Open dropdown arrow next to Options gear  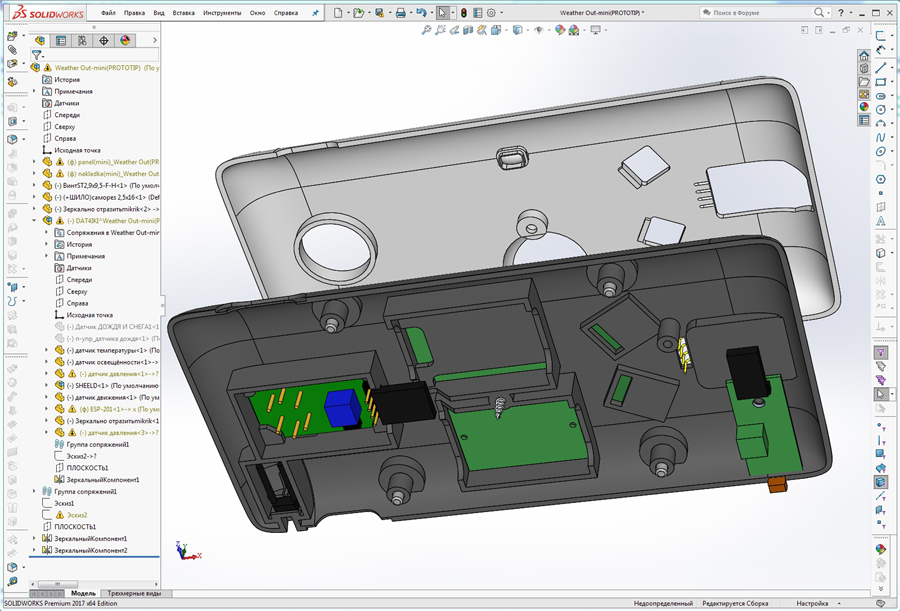(x=501, y=13)
